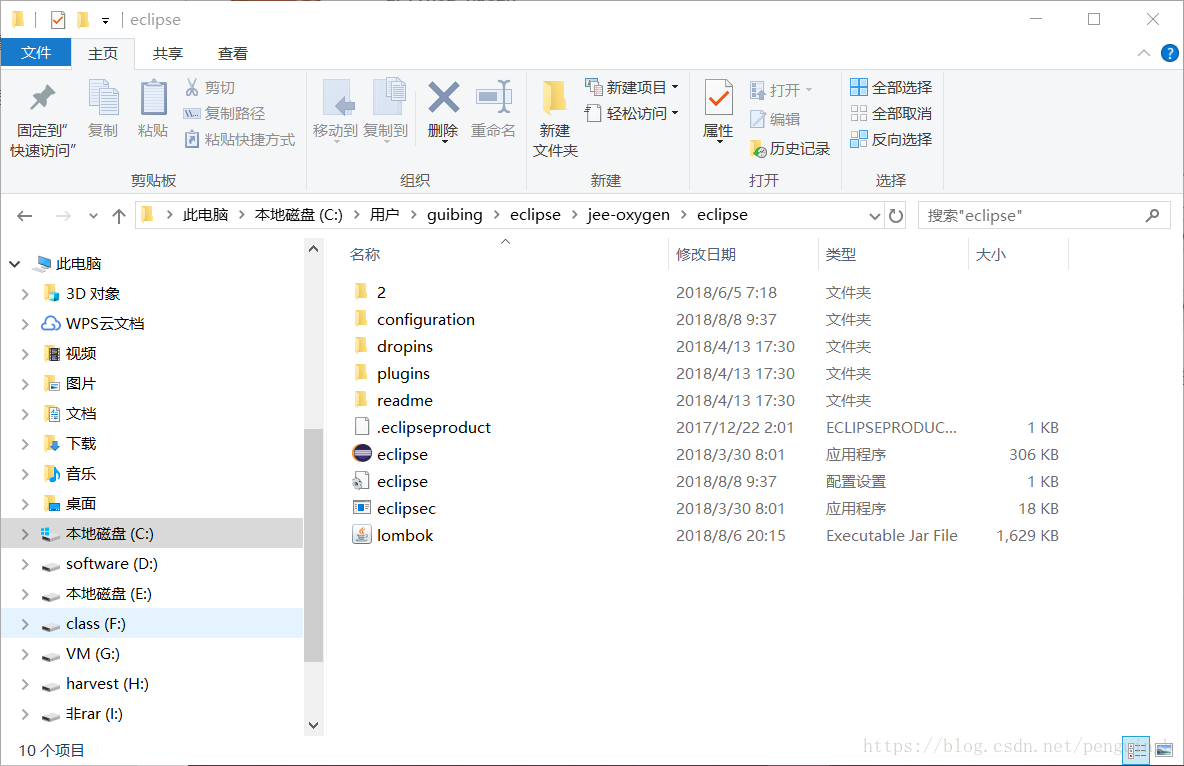Open Properties (属性) icon
The height and width of the screenshot is (766, 1184).
pos(718,98)
